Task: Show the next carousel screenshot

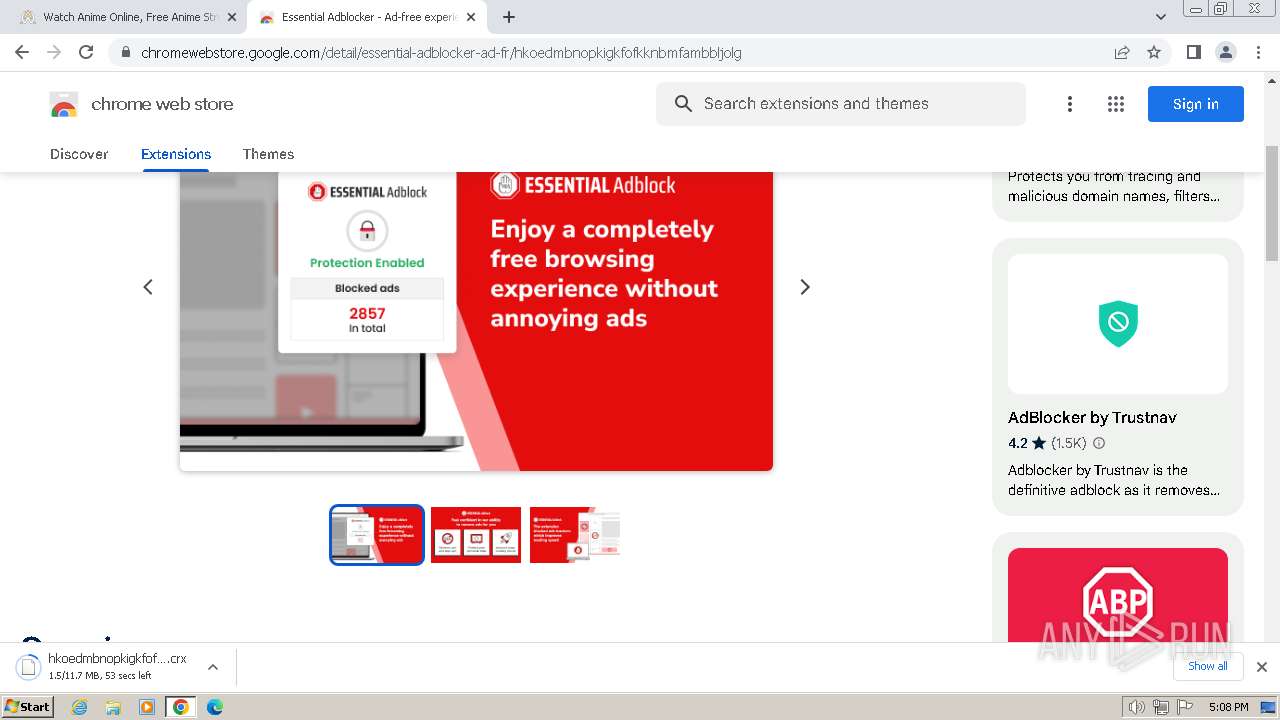Action: [x=805, y=287]
